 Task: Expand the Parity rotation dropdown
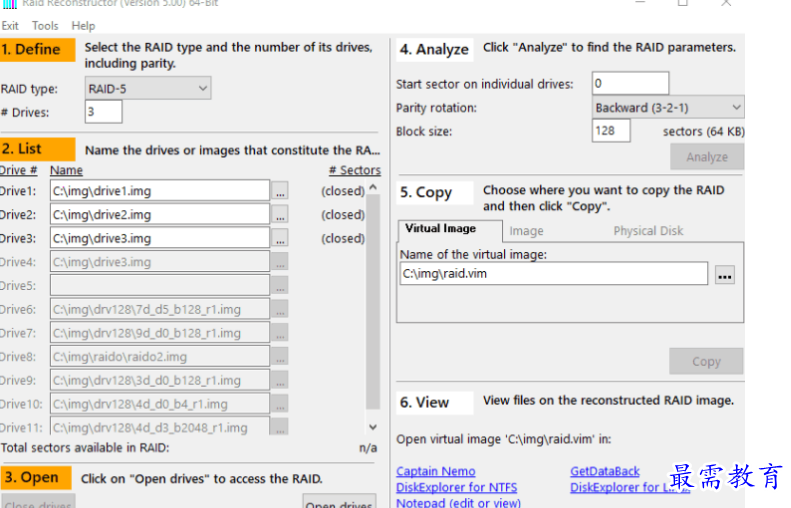pyautogui.click(x=667, y=107)
